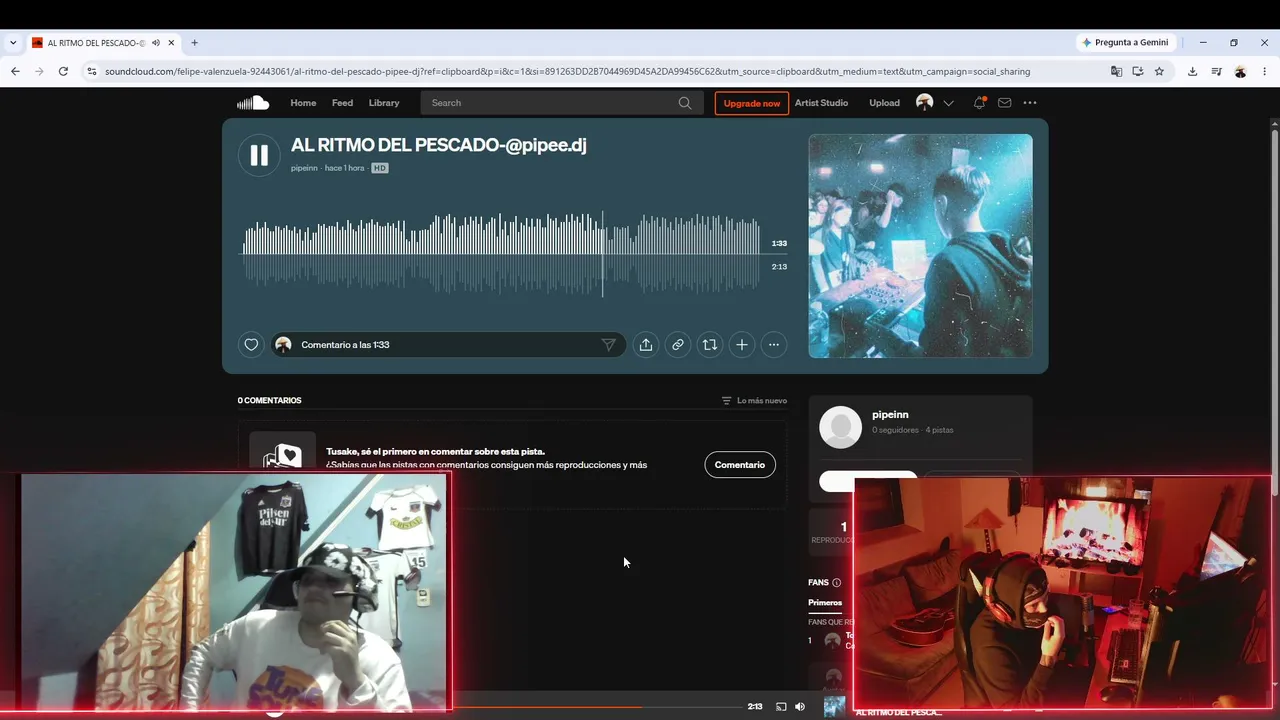Viewport: 1280px width, 720px height.
Task: Open Artist Studio
Action: [821, 103]
